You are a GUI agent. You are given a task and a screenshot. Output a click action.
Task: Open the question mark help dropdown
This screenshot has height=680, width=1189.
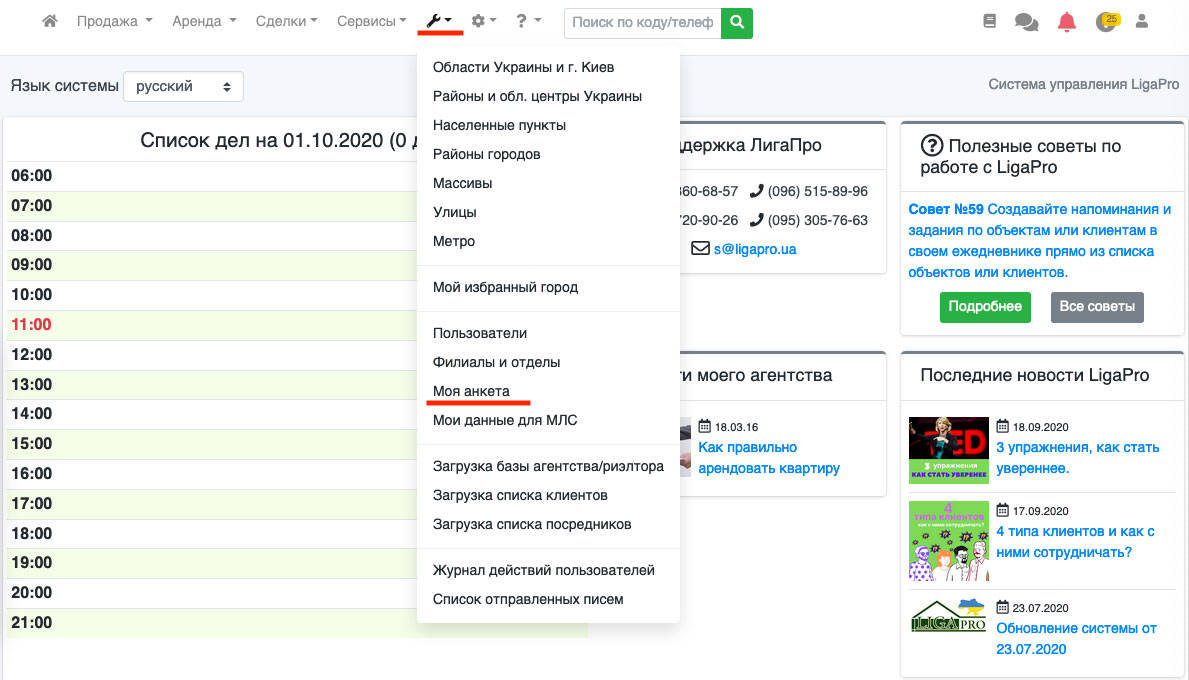pyautogui.click(x=528, y=21)
